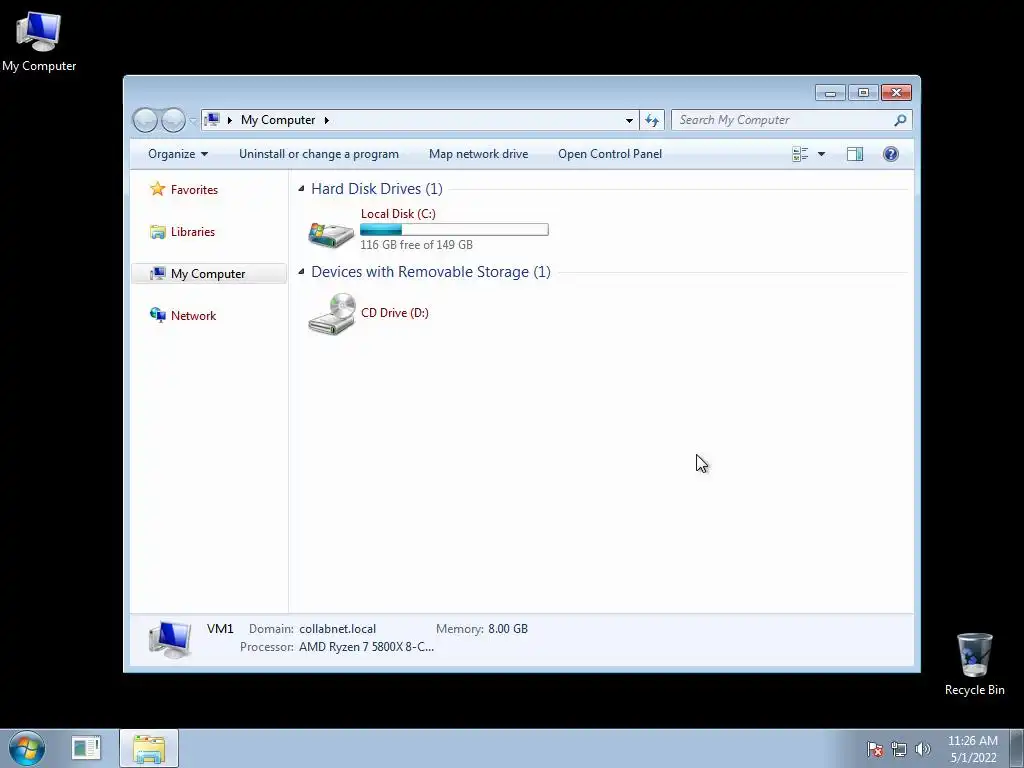
Task: Select Network in the navigation pane
Action: [193, 315]
